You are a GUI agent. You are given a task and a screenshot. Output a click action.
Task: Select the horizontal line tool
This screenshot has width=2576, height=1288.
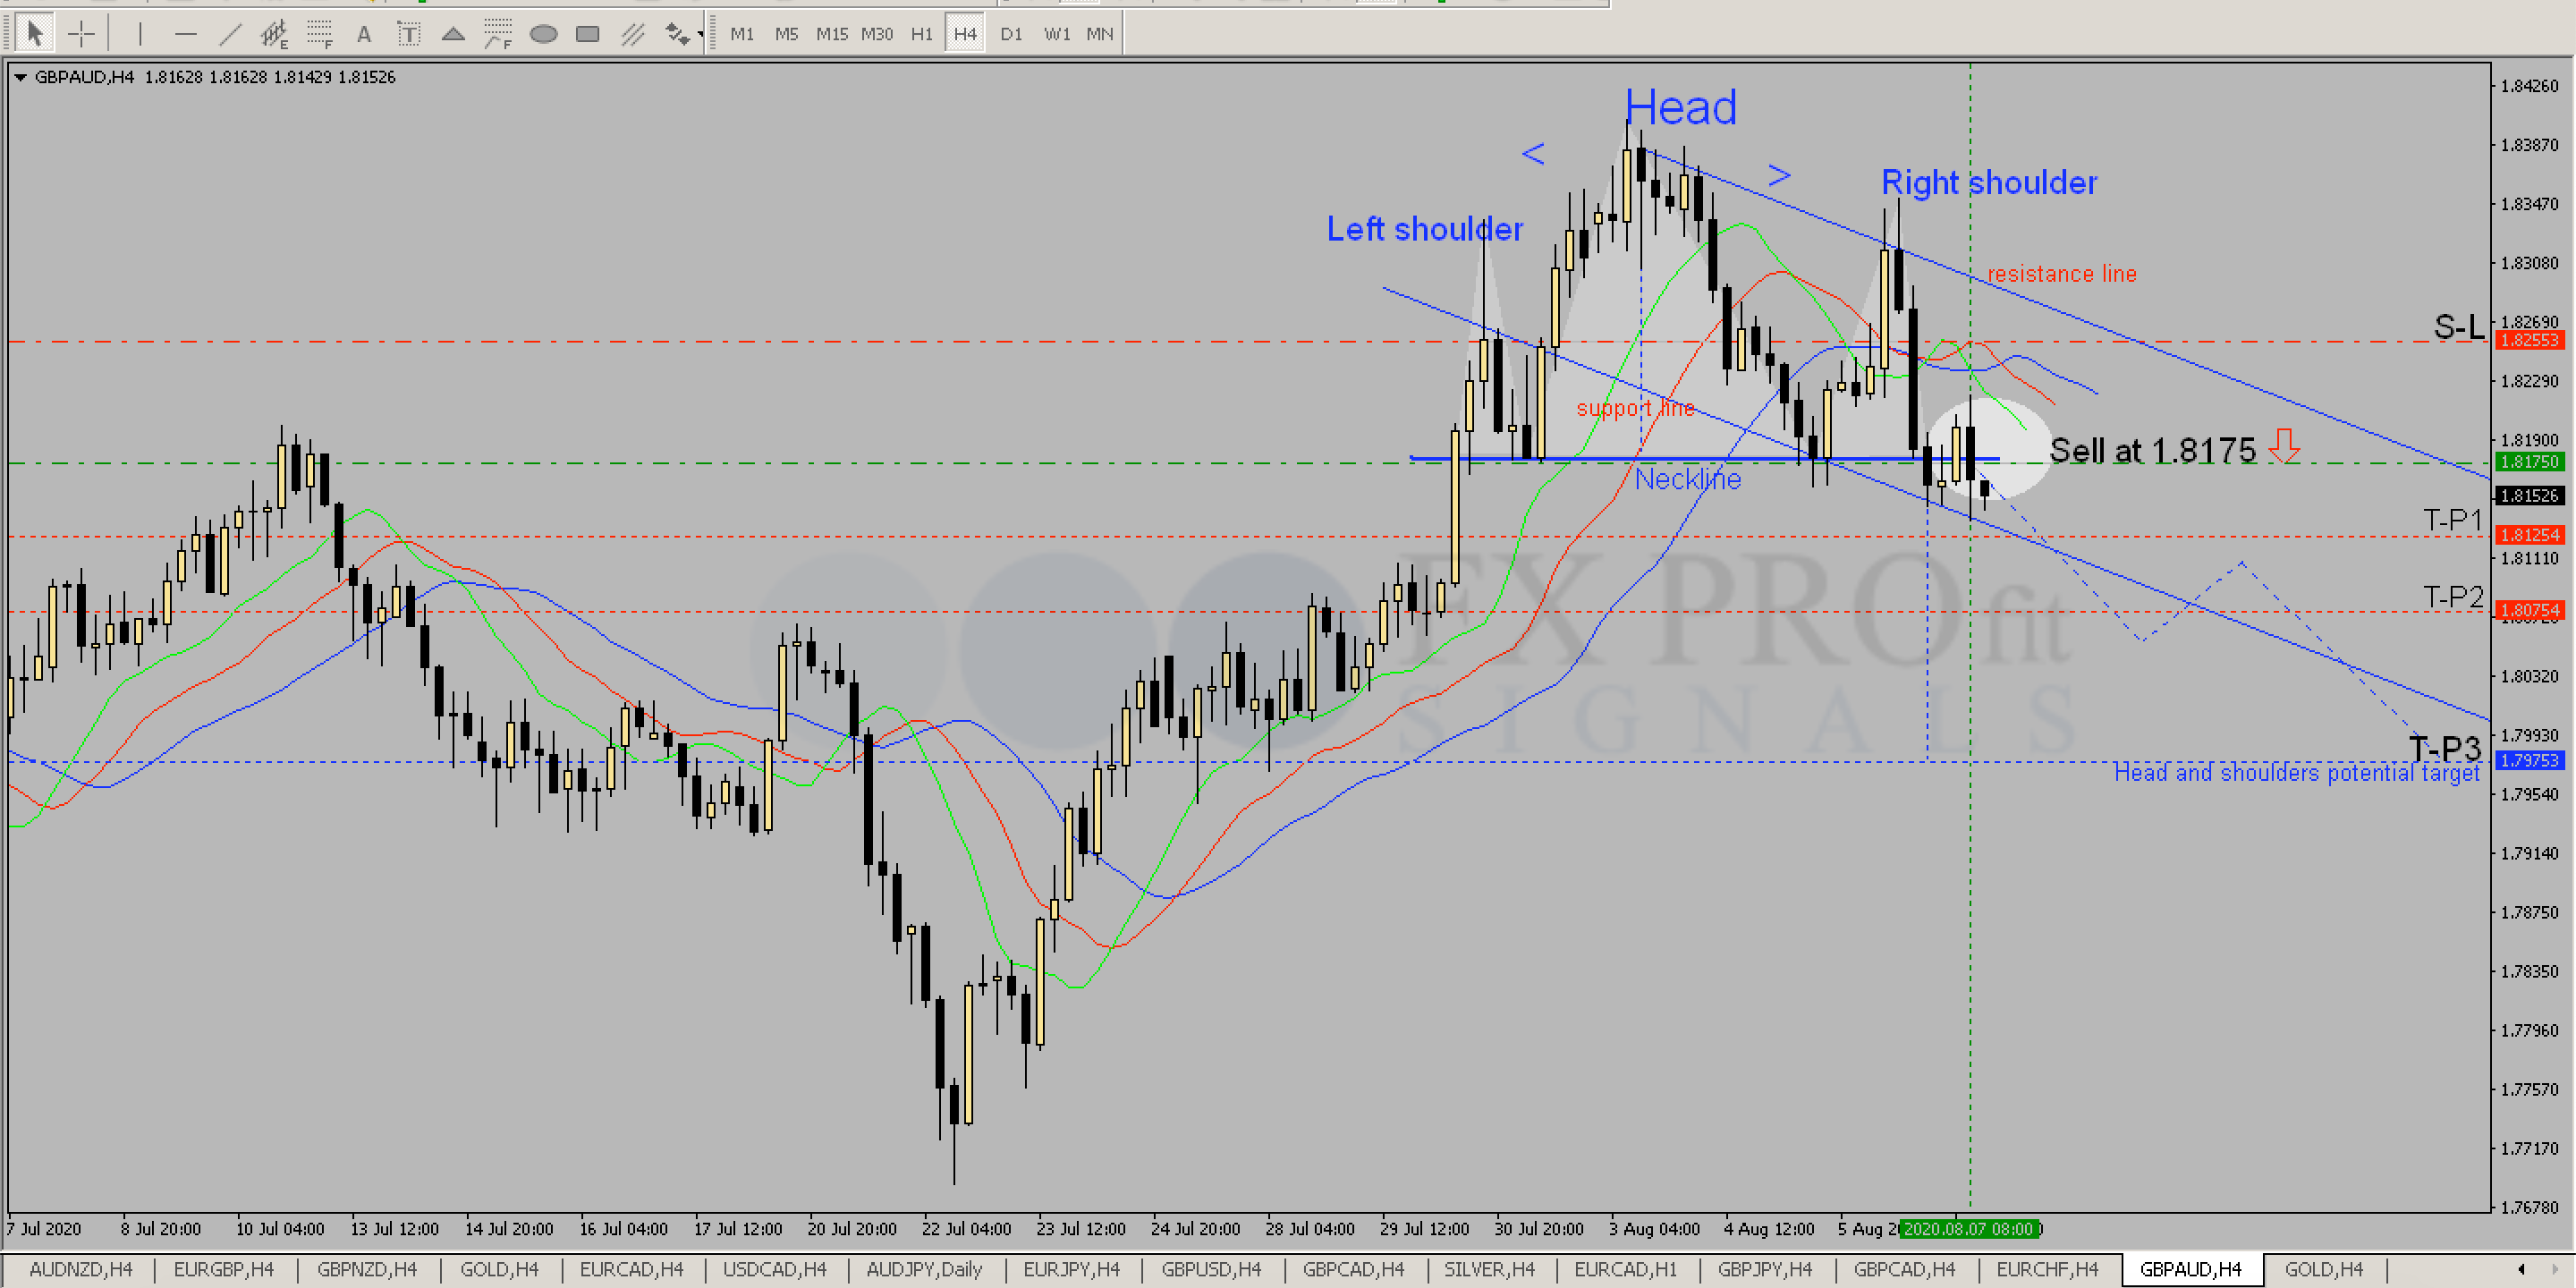185,34
